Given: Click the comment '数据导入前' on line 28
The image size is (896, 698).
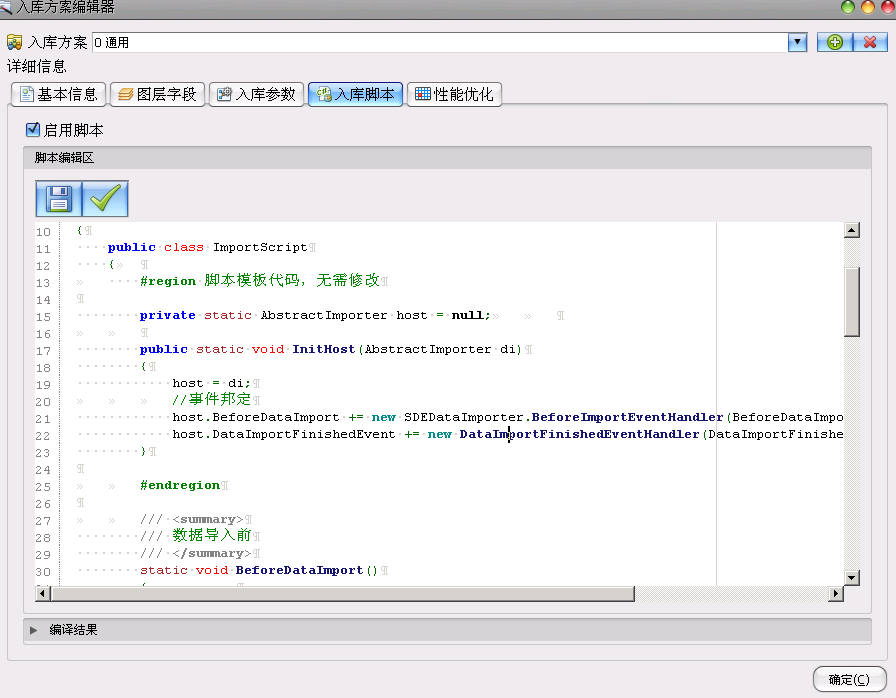Looking at the screenshot, I should [212, 535].
